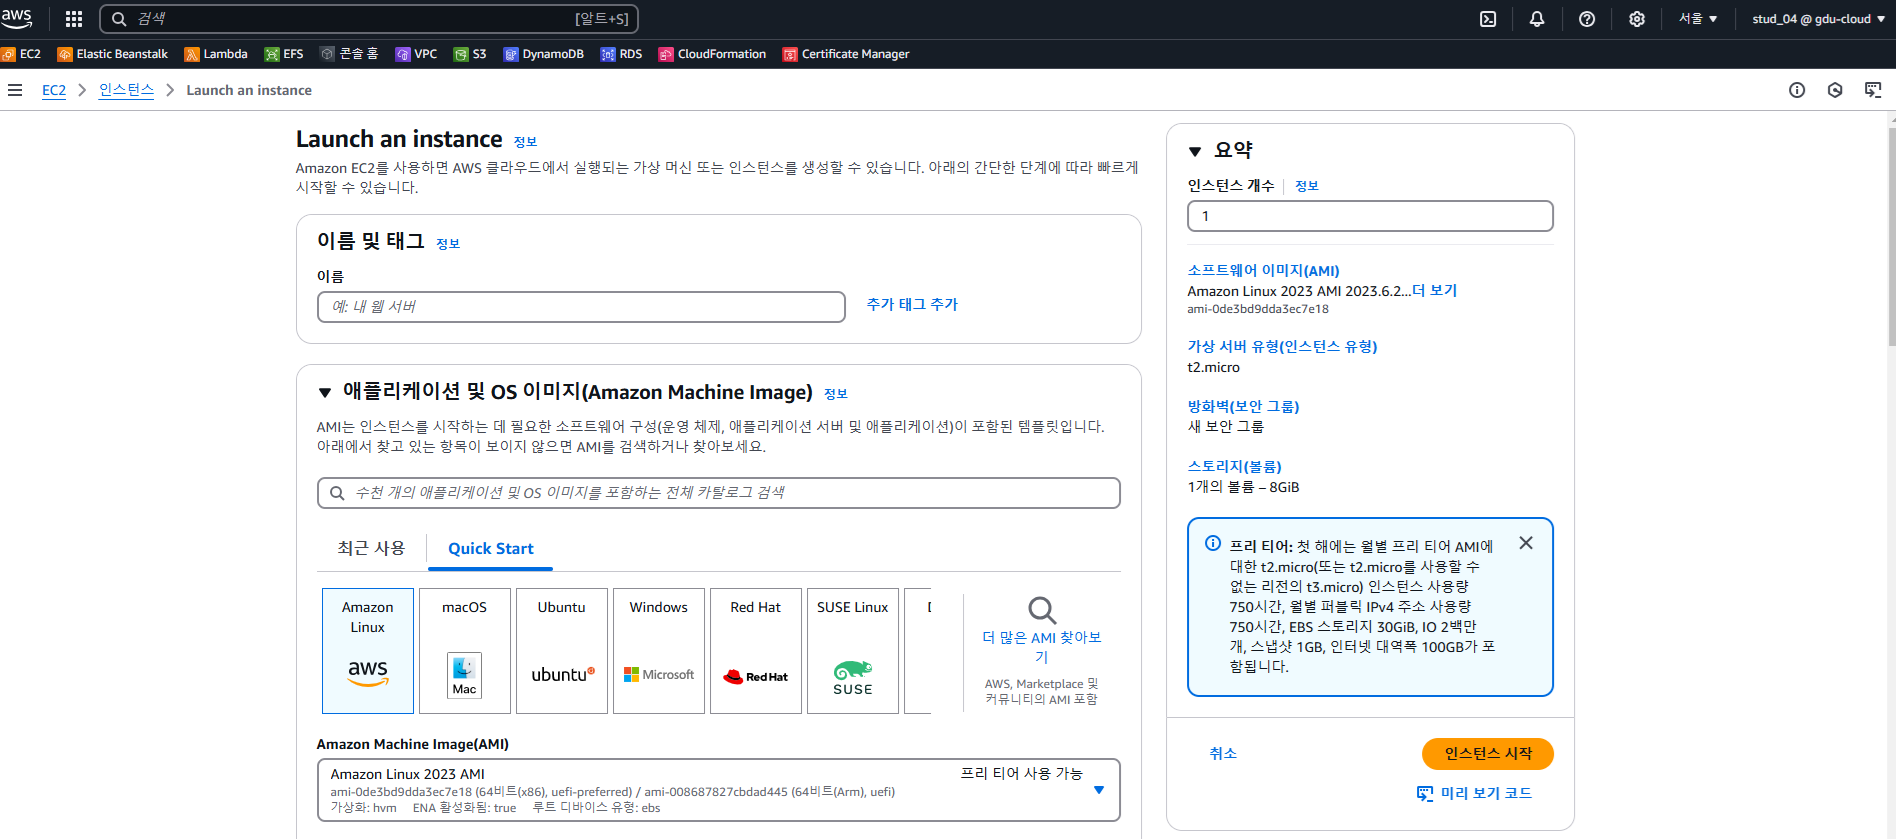This screenshot has height=839, width=1896.
Task: Collapse the 애플리케이션 및 OS 이미지 section
Action: click(324, 393)
